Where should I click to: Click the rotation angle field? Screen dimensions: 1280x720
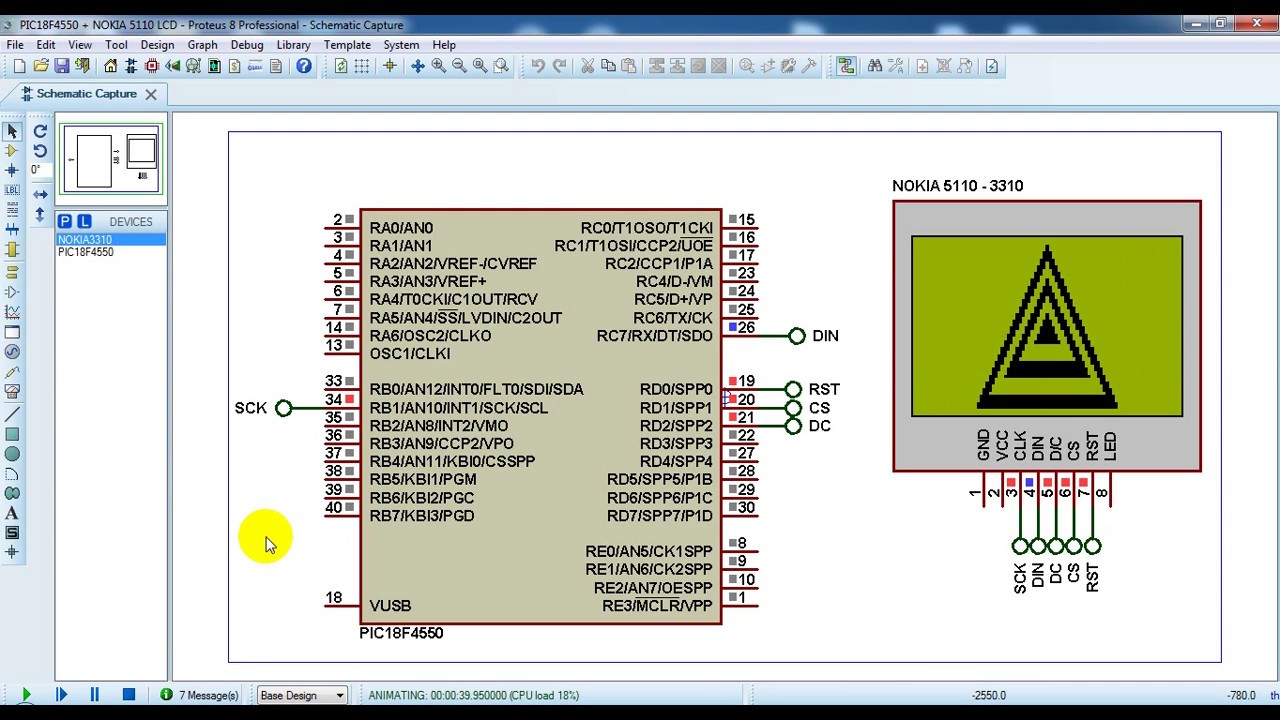[x=39, y=170]
